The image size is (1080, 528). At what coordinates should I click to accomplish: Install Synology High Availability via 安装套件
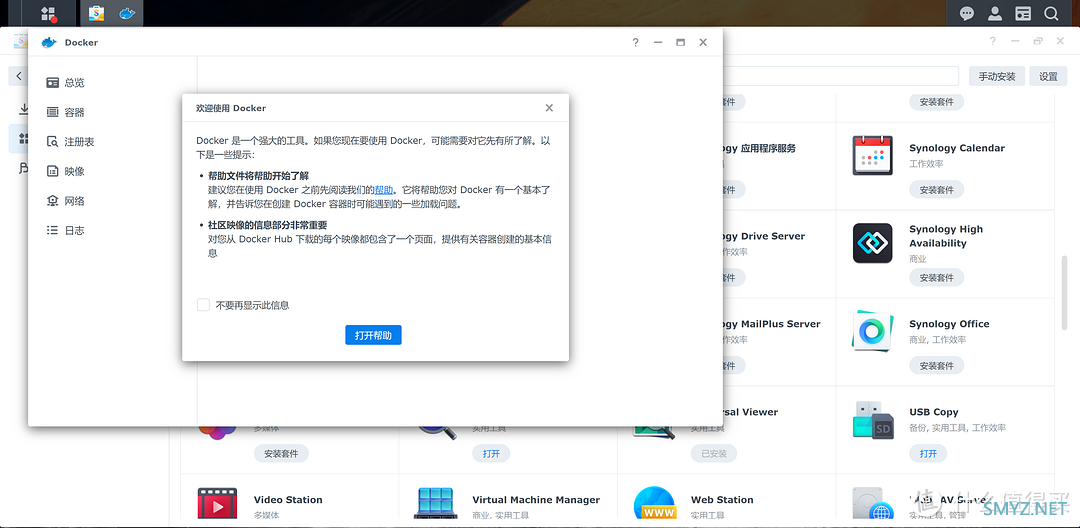(x=936, y=277)
